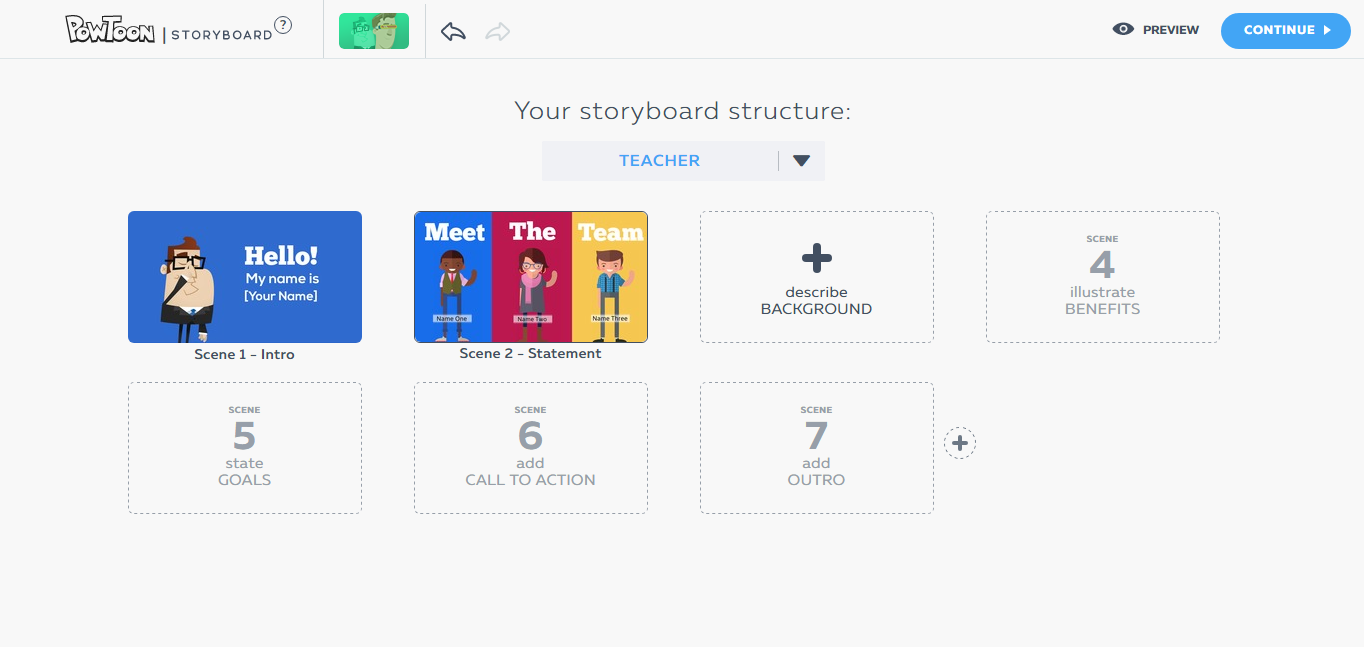Choose Scene 5 state GOALS placeholder
The height and width of the screenshot is (647, 1364).
point(245,448)
